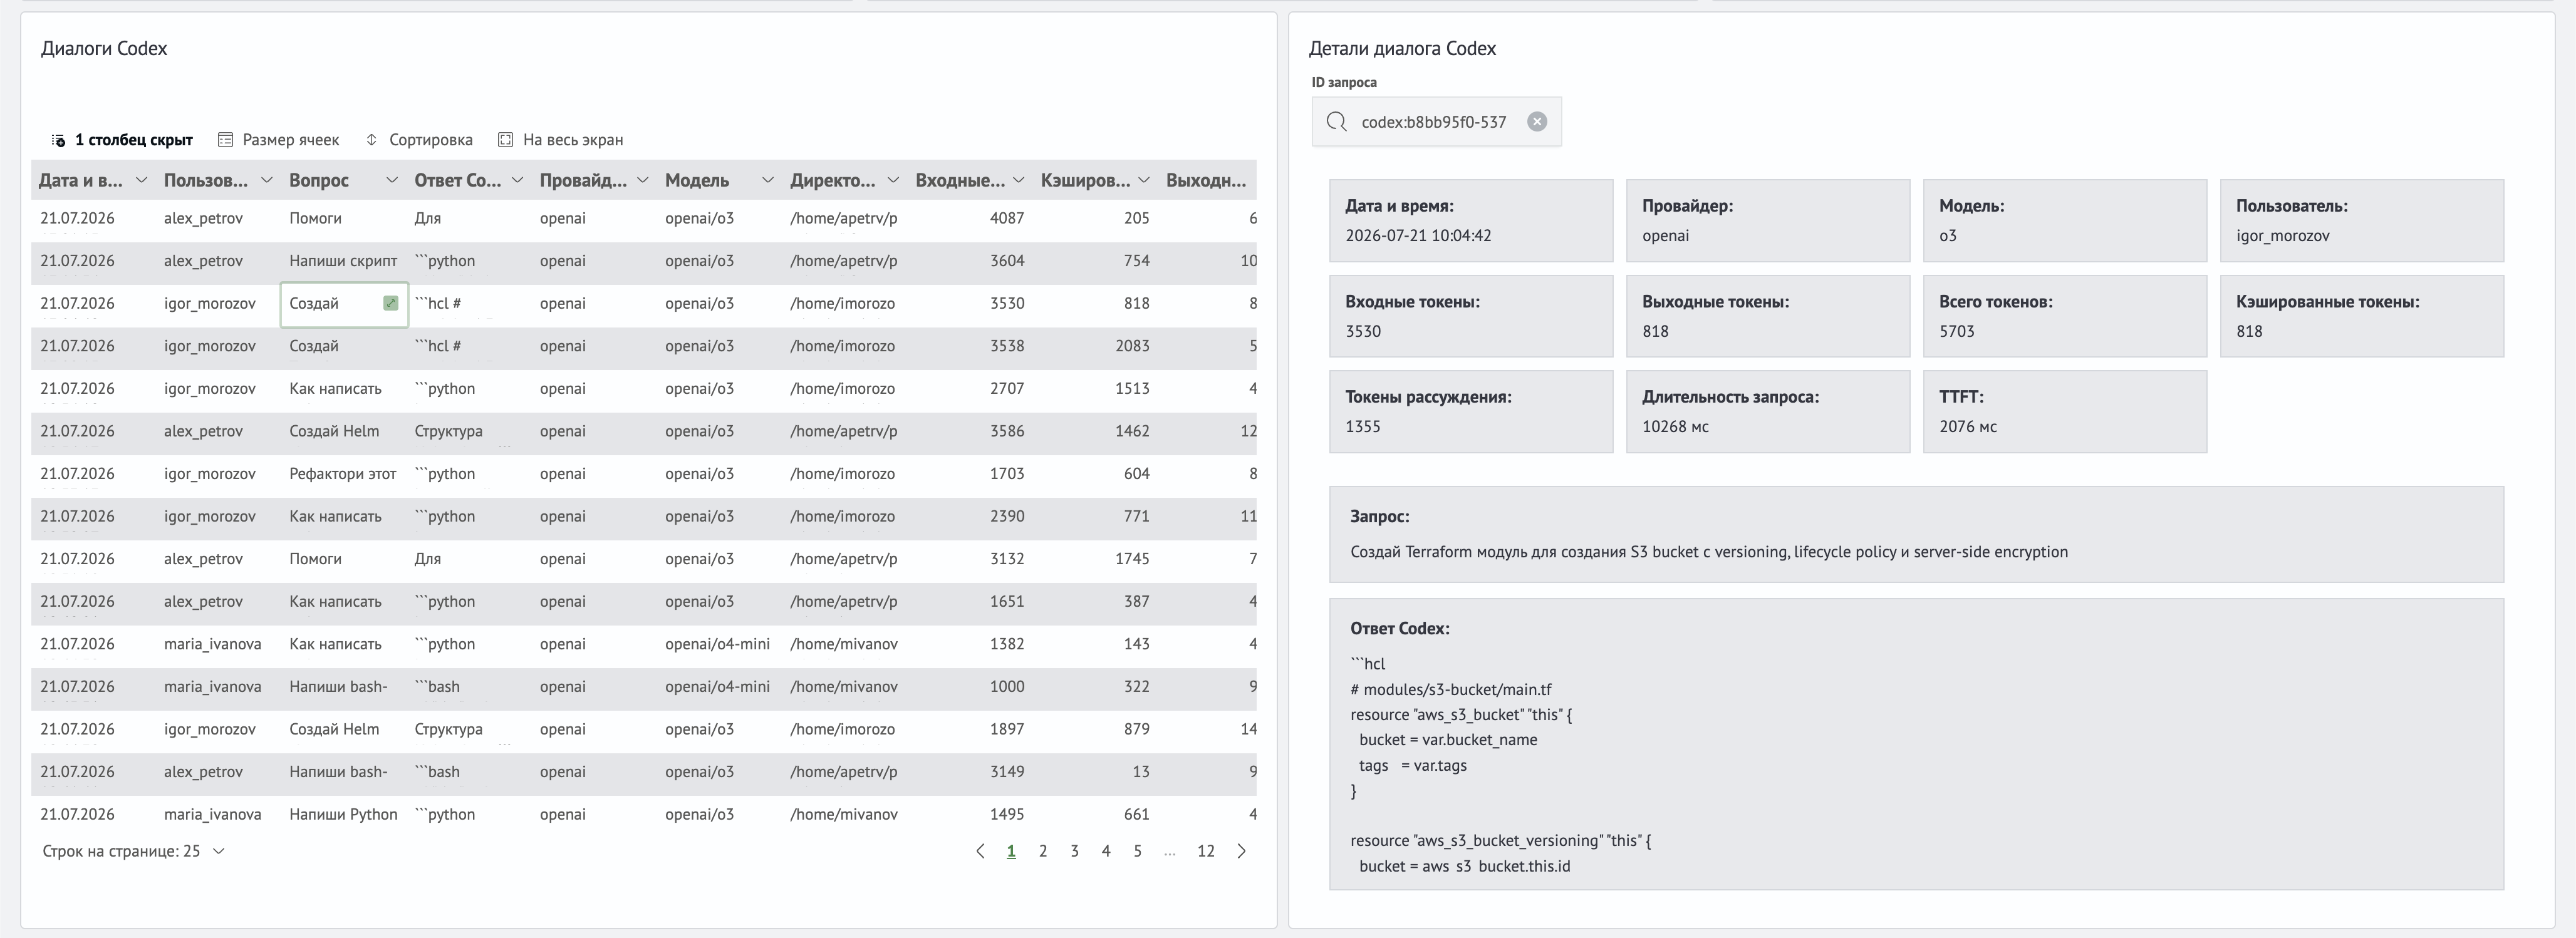Click the magnifier icon in the ID запроса field
Screen dimensions: 2576x938
pyautogui.click(x=1336, y=122)
